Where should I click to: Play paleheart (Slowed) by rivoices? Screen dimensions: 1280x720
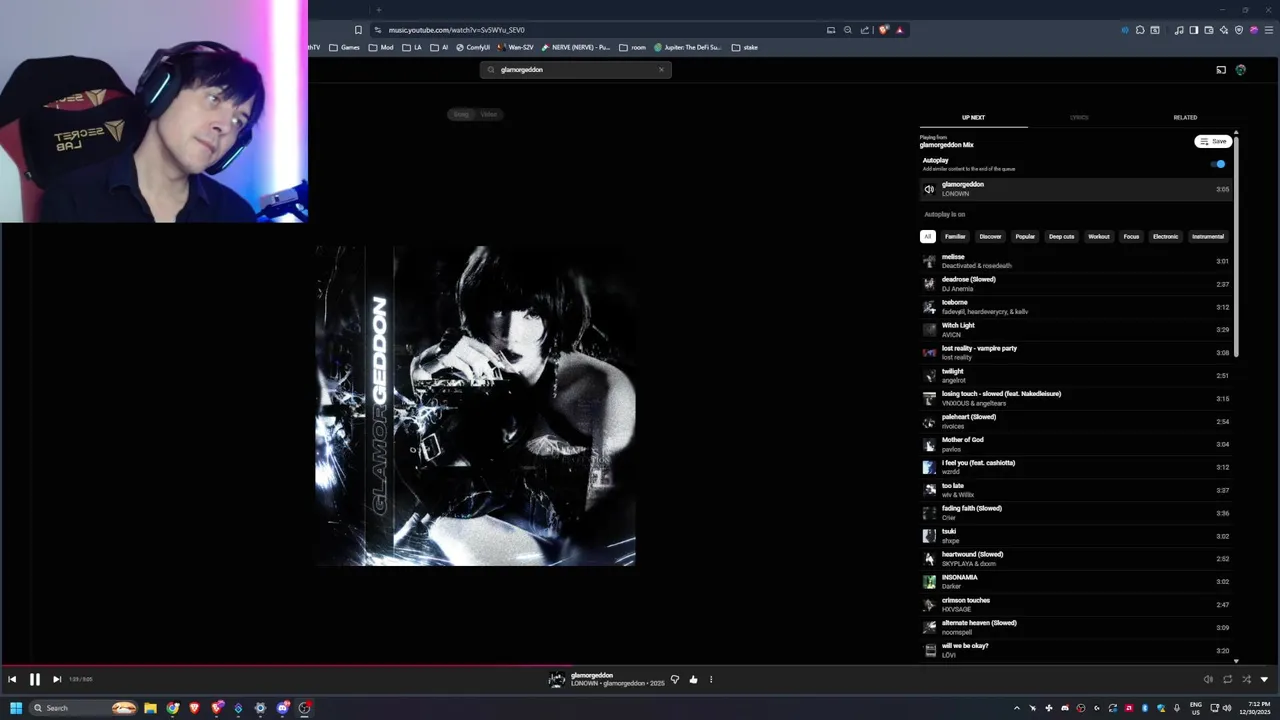[1076, 421]
